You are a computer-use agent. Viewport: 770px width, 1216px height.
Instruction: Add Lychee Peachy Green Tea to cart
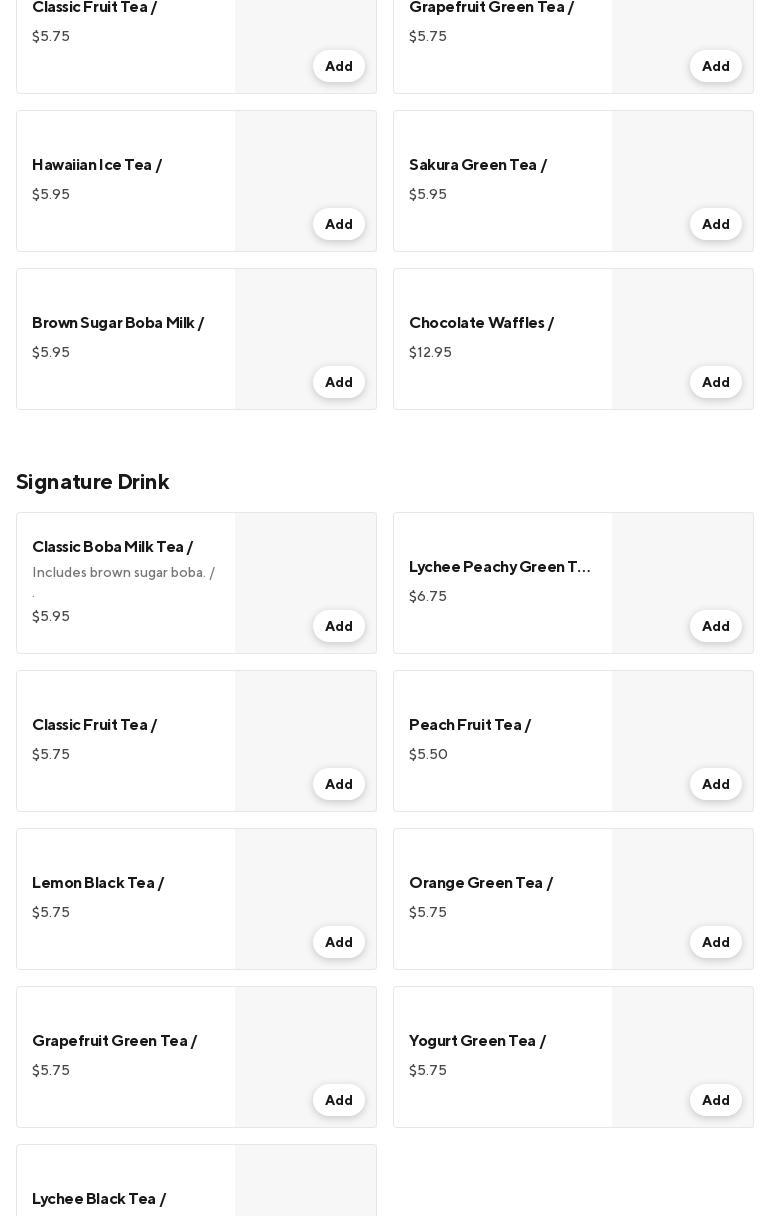pos(715,626)
